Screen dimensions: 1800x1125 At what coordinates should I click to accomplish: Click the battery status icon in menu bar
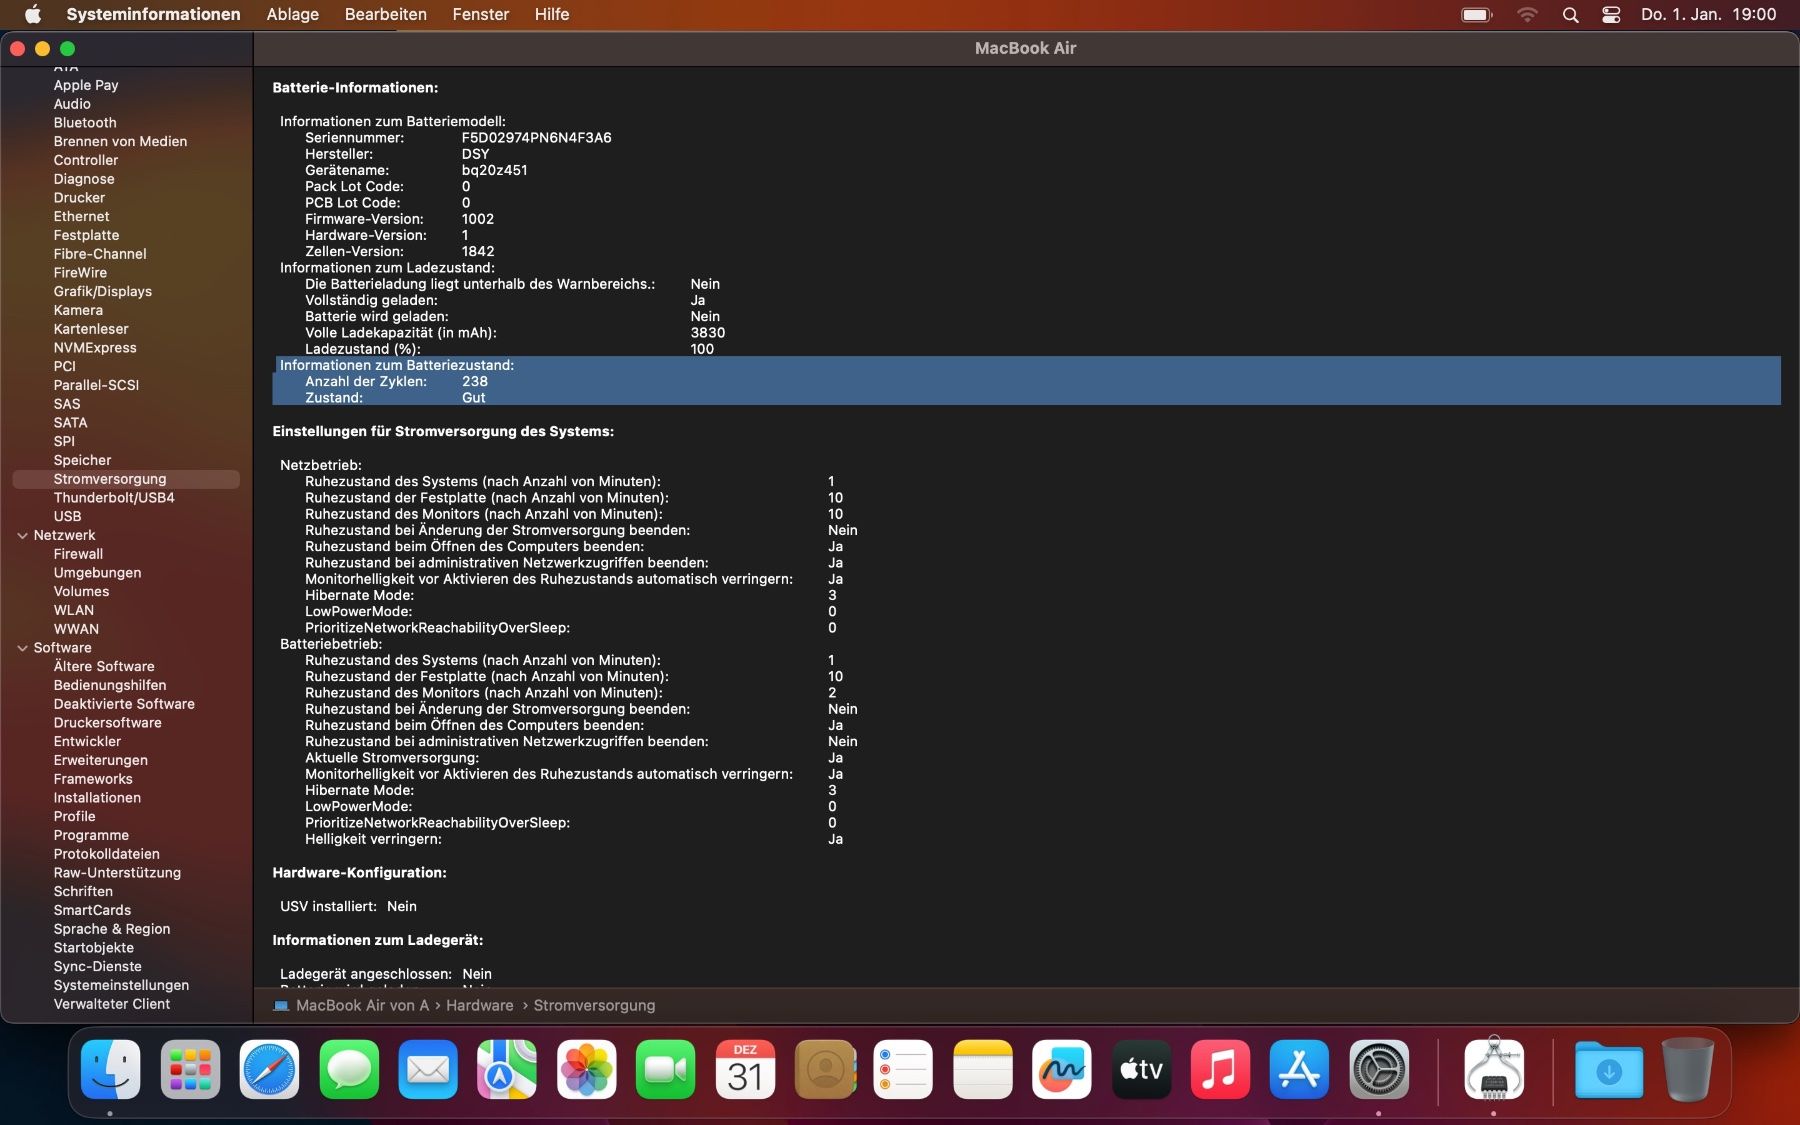click(1477, 15)
